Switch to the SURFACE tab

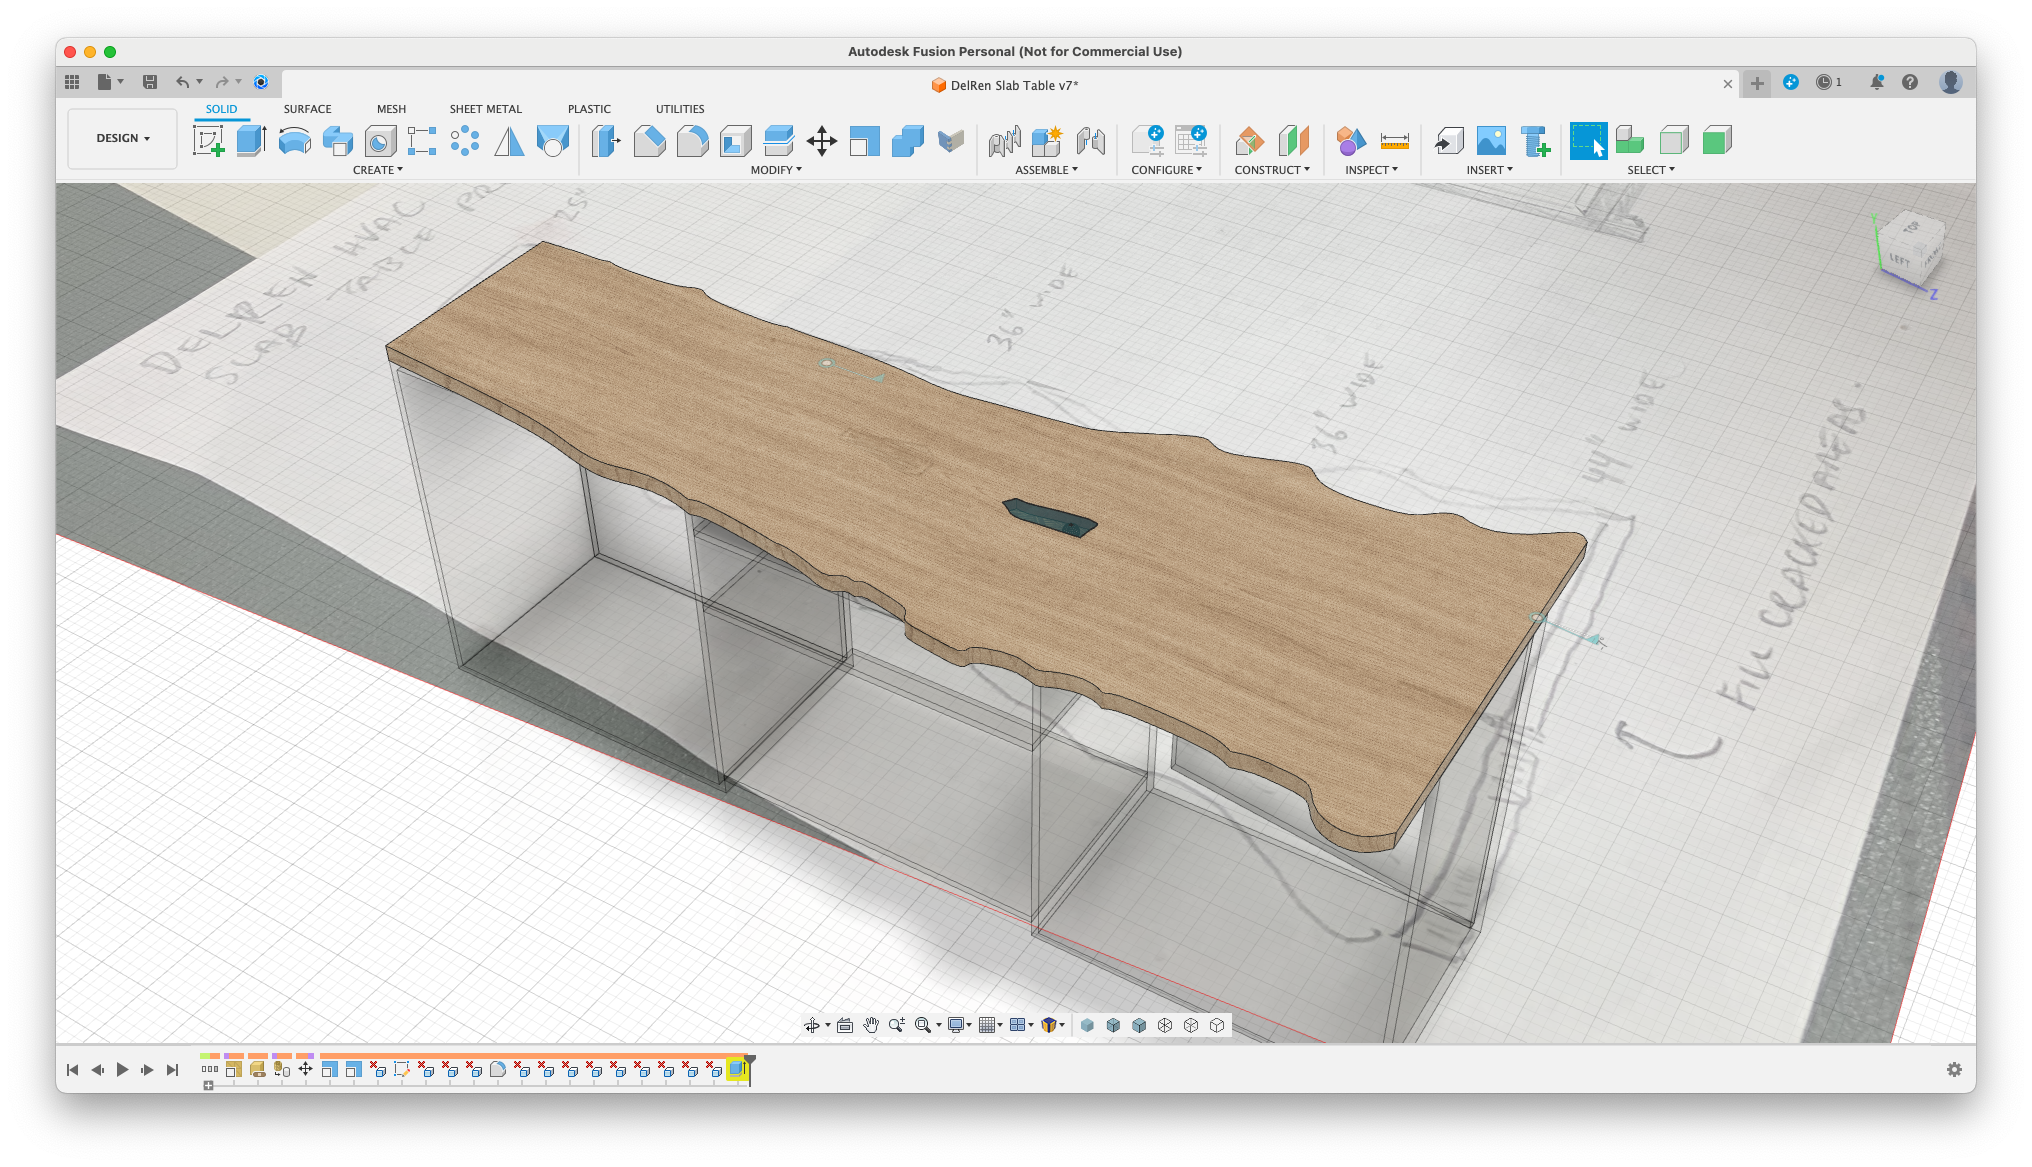306,109
